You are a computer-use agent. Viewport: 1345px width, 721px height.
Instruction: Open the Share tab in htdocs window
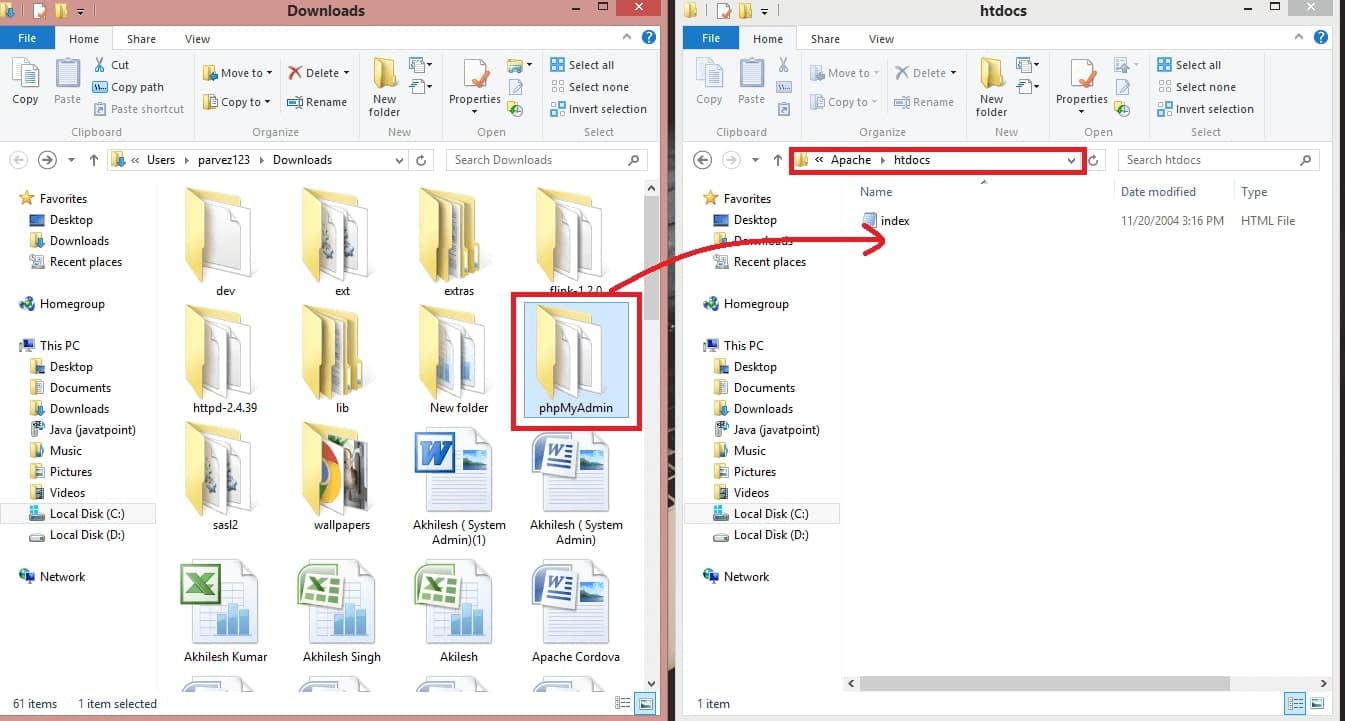click(x=825, y=39)
